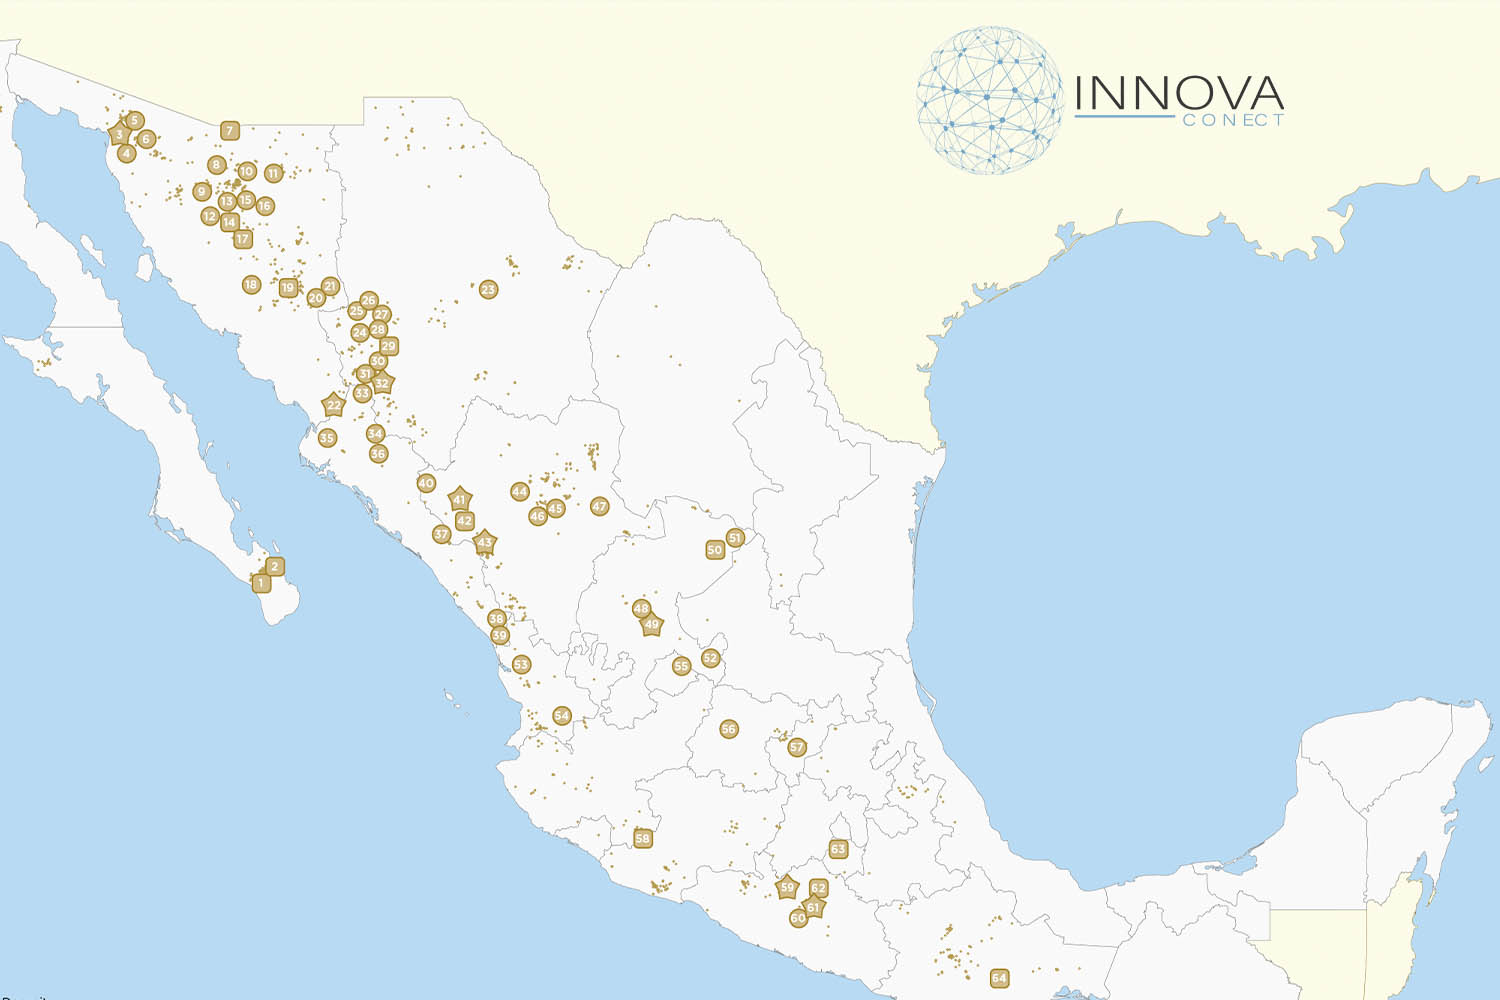
Task: Select square marker number 2
Action: pyautogui.click(x=275, y=567)
